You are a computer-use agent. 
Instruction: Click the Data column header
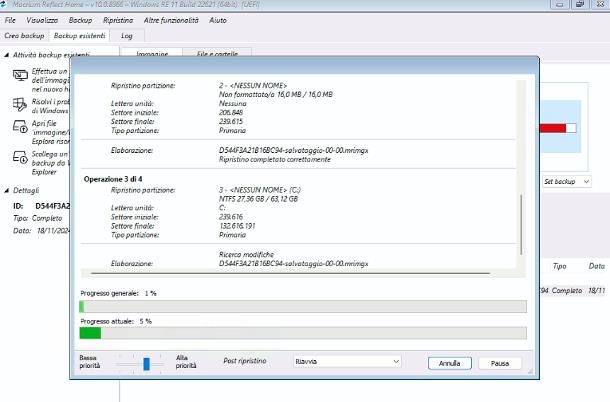(x=596, y=266)
